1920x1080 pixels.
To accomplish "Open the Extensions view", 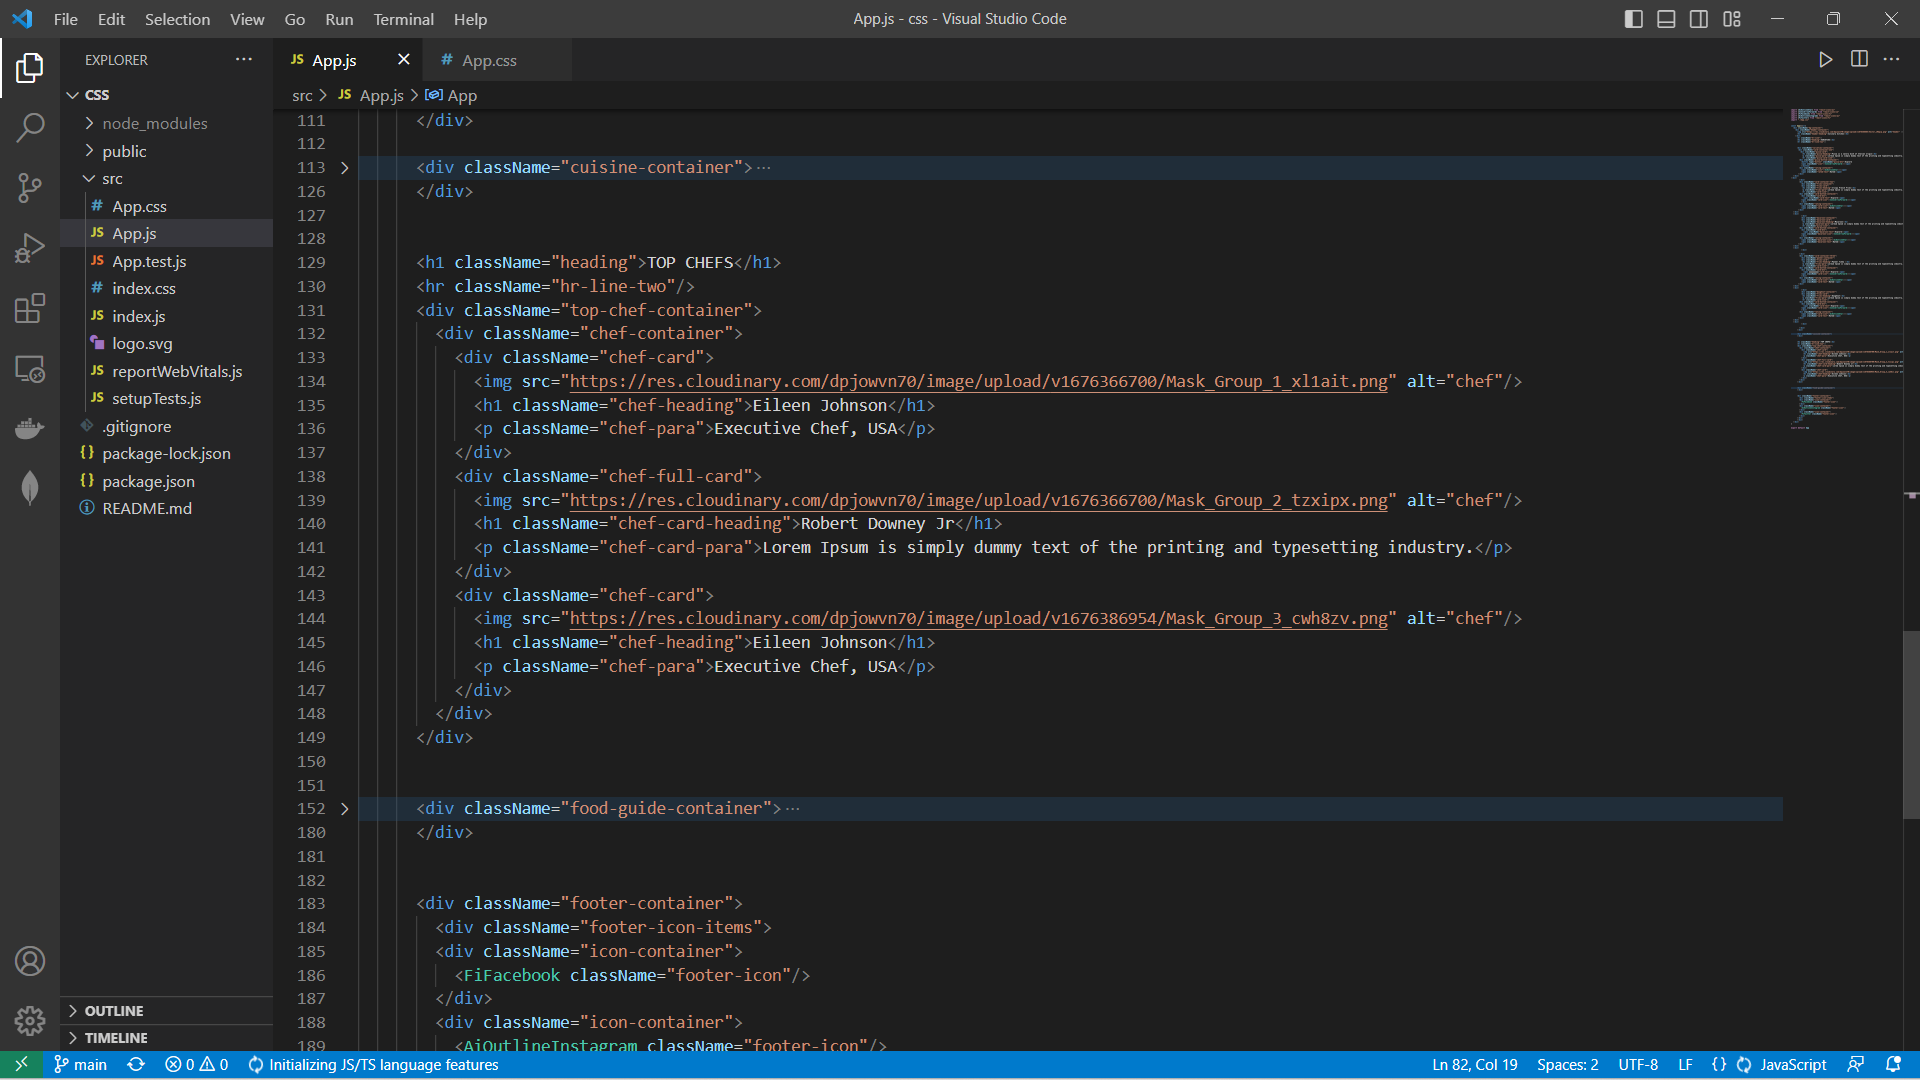I will (x=29, y=308).
